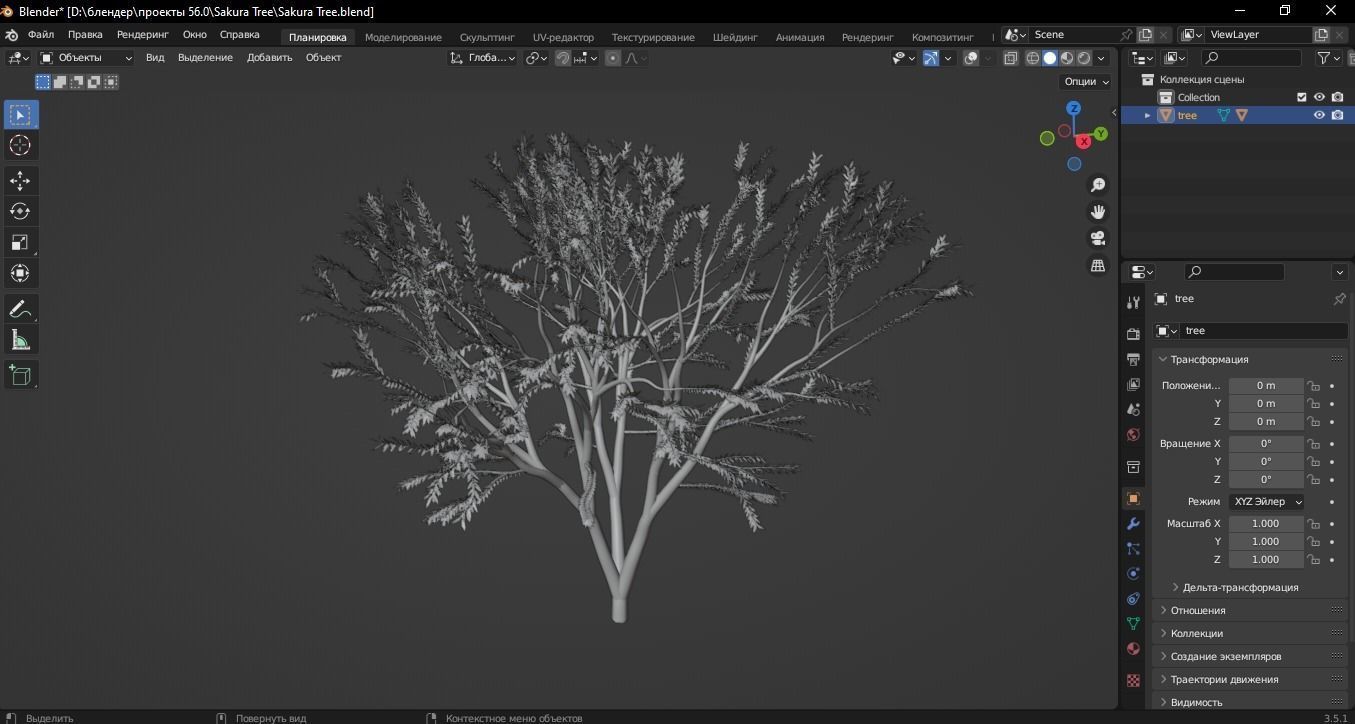Switch orthographic/perspective with grid gizmo
Image resolution: width=1355 pixels, height=724 pixels.
[1098, 265]
